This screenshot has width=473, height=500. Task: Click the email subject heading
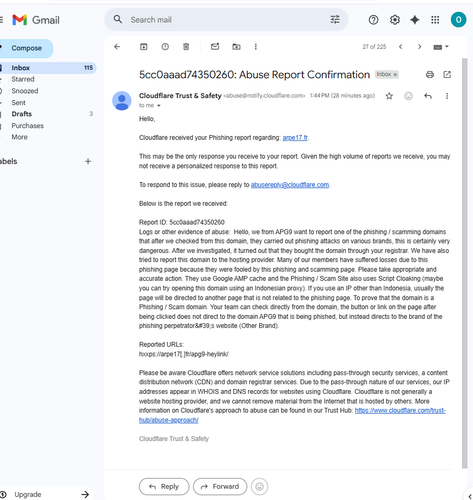point(254,75)
